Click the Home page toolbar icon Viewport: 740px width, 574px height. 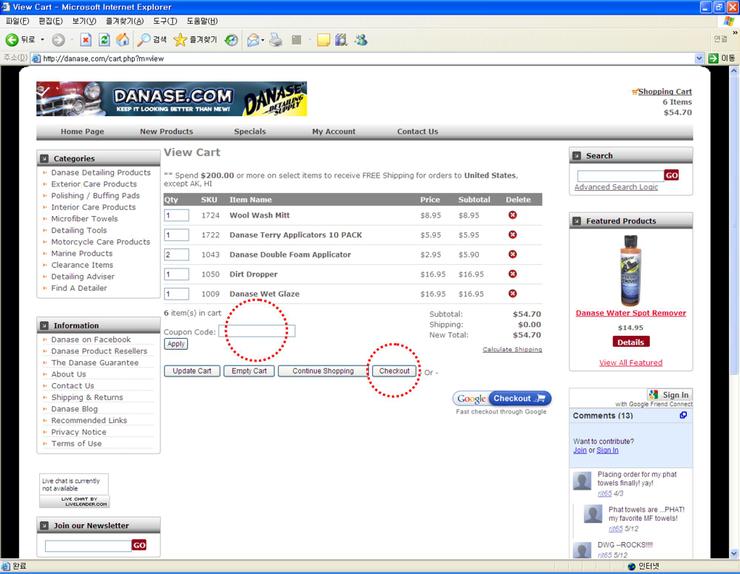tap(123, 40)
